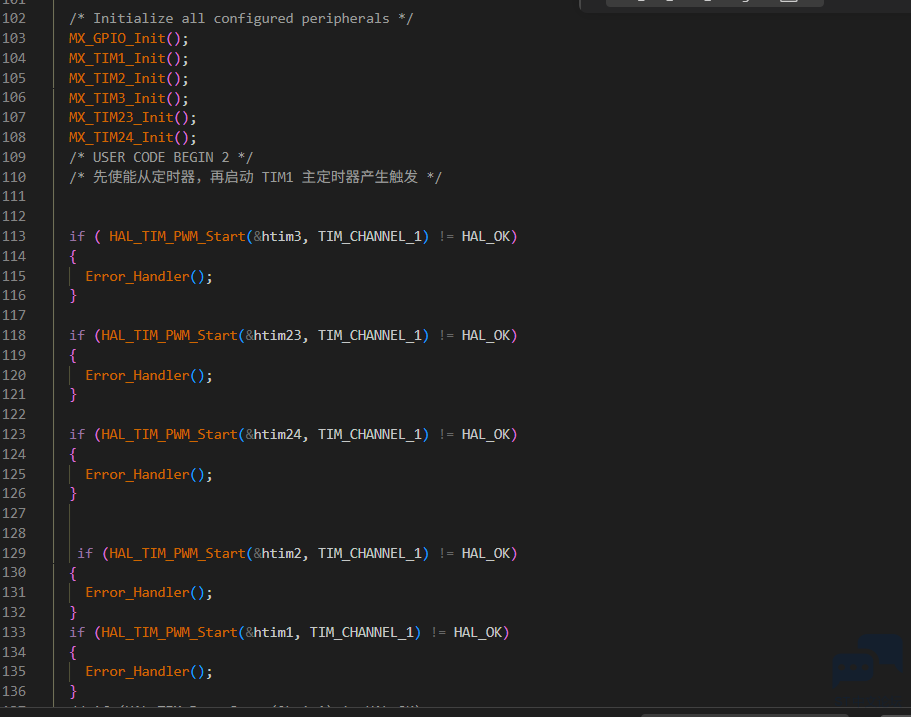Click the 'Initialize all configured peripherals' comment
Viewport: 911px width, 717px height.
tap(241, 19)
